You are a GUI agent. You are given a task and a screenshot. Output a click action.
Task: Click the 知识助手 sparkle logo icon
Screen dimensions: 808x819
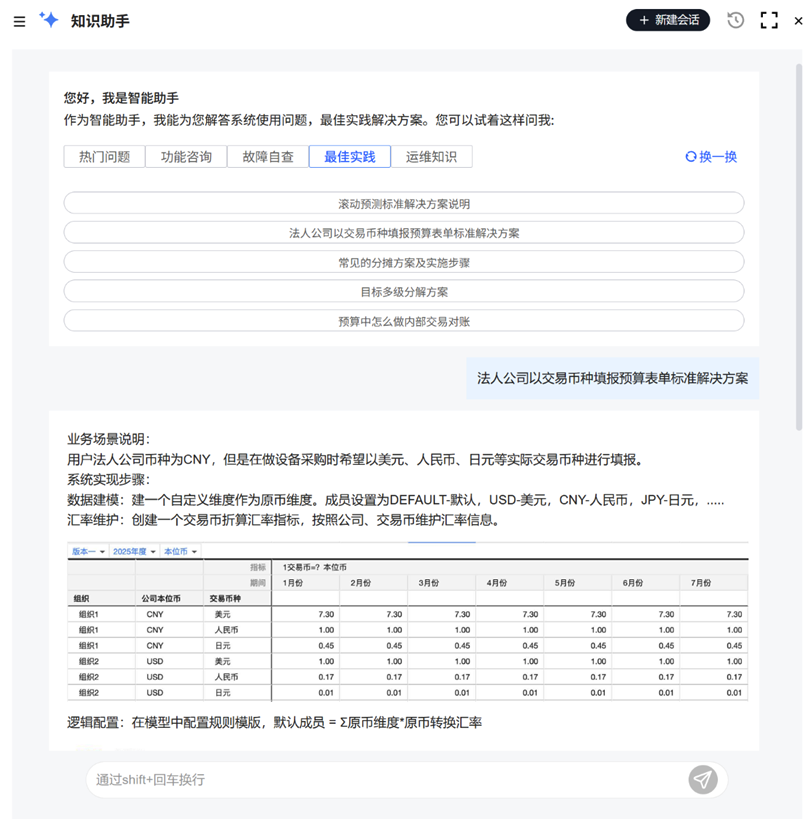click(49, 19)
